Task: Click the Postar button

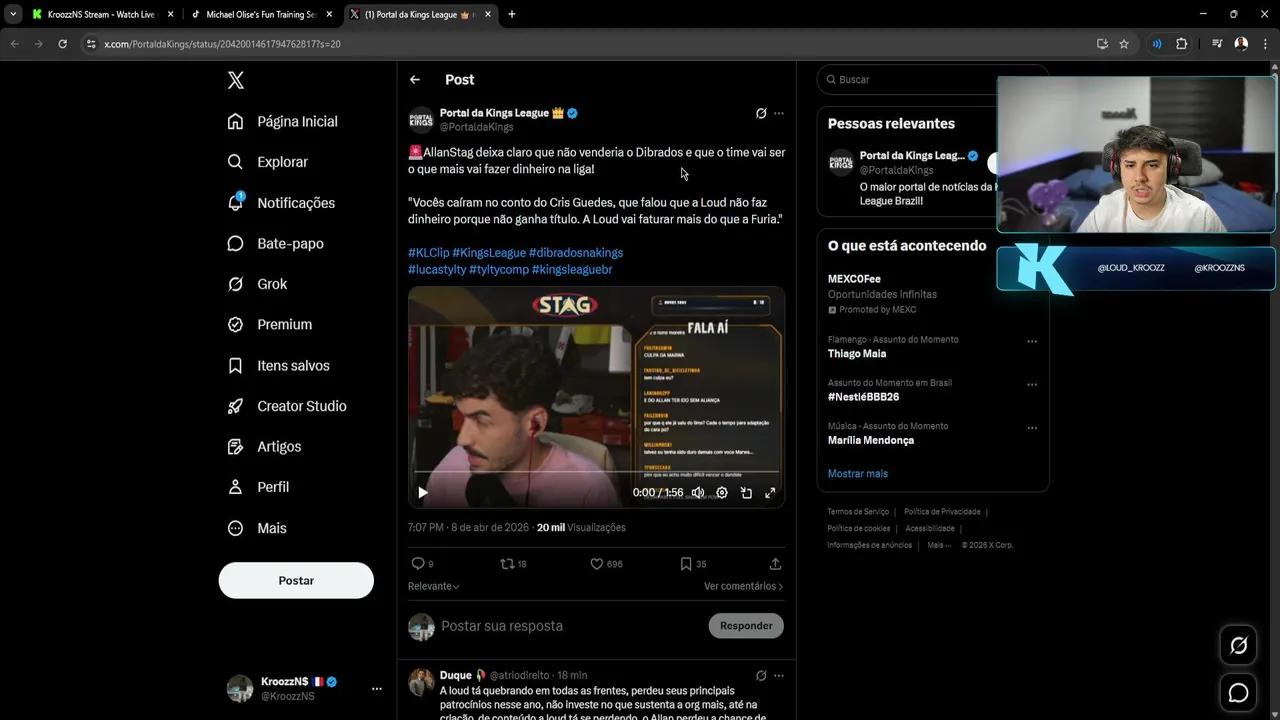Action: (296, 580)
